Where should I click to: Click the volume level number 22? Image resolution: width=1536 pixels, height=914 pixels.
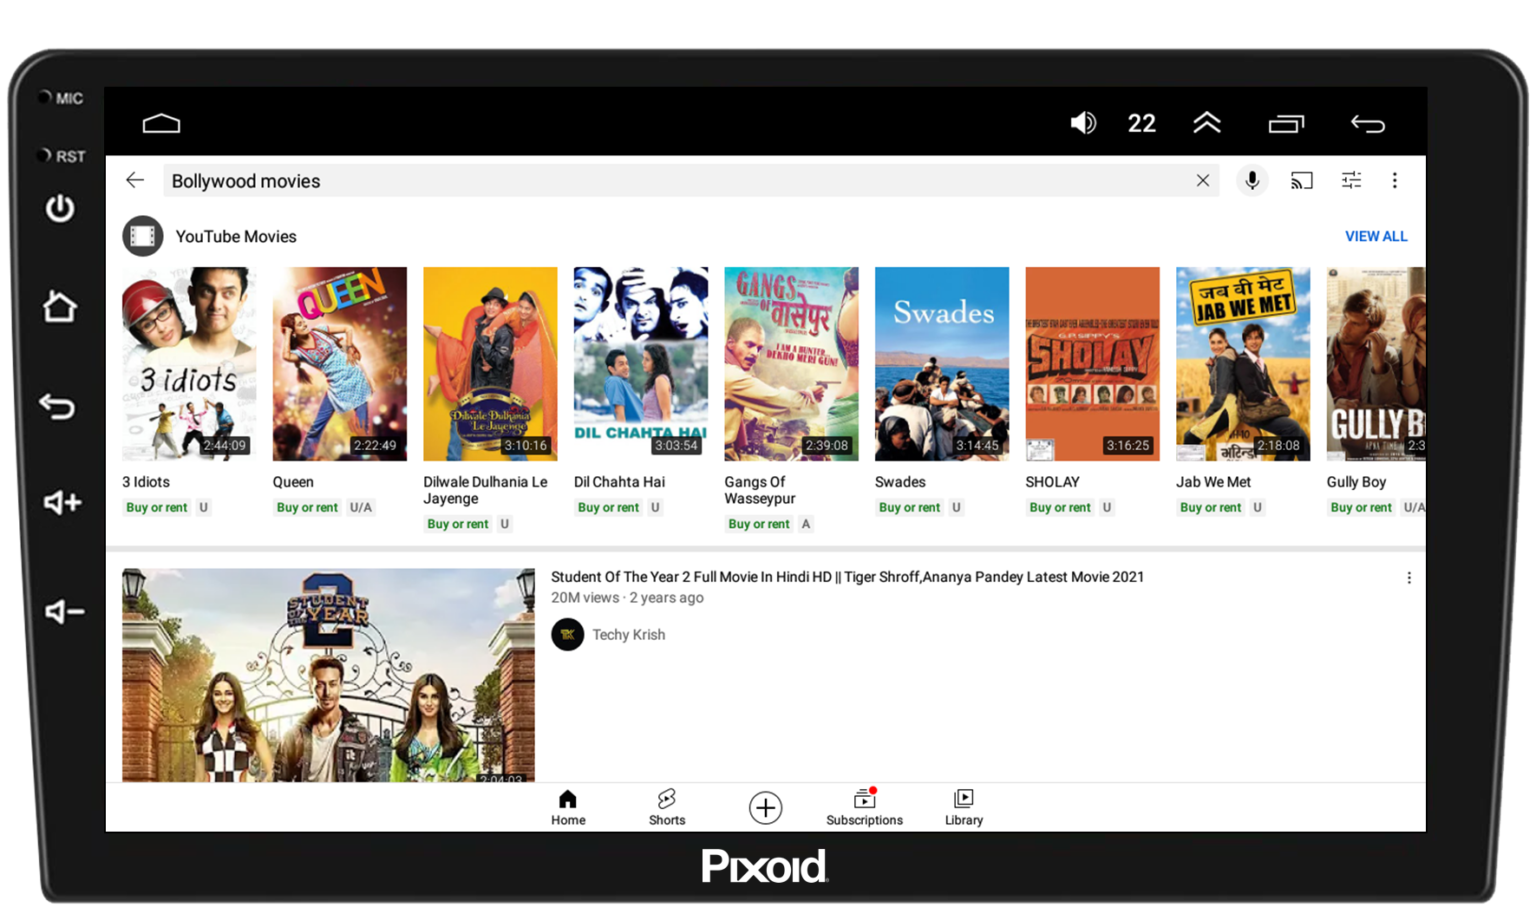click(x=1141, y=123)
